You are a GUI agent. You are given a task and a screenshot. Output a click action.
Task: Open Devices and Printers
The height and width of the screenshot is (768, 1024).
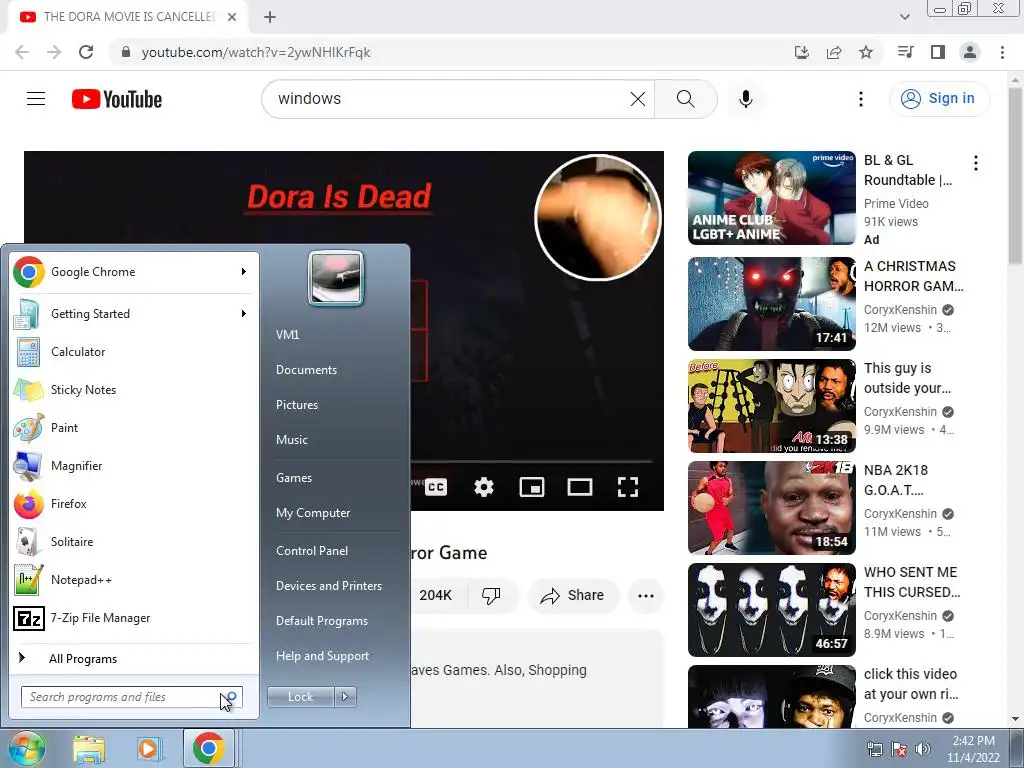coord(329,586)
